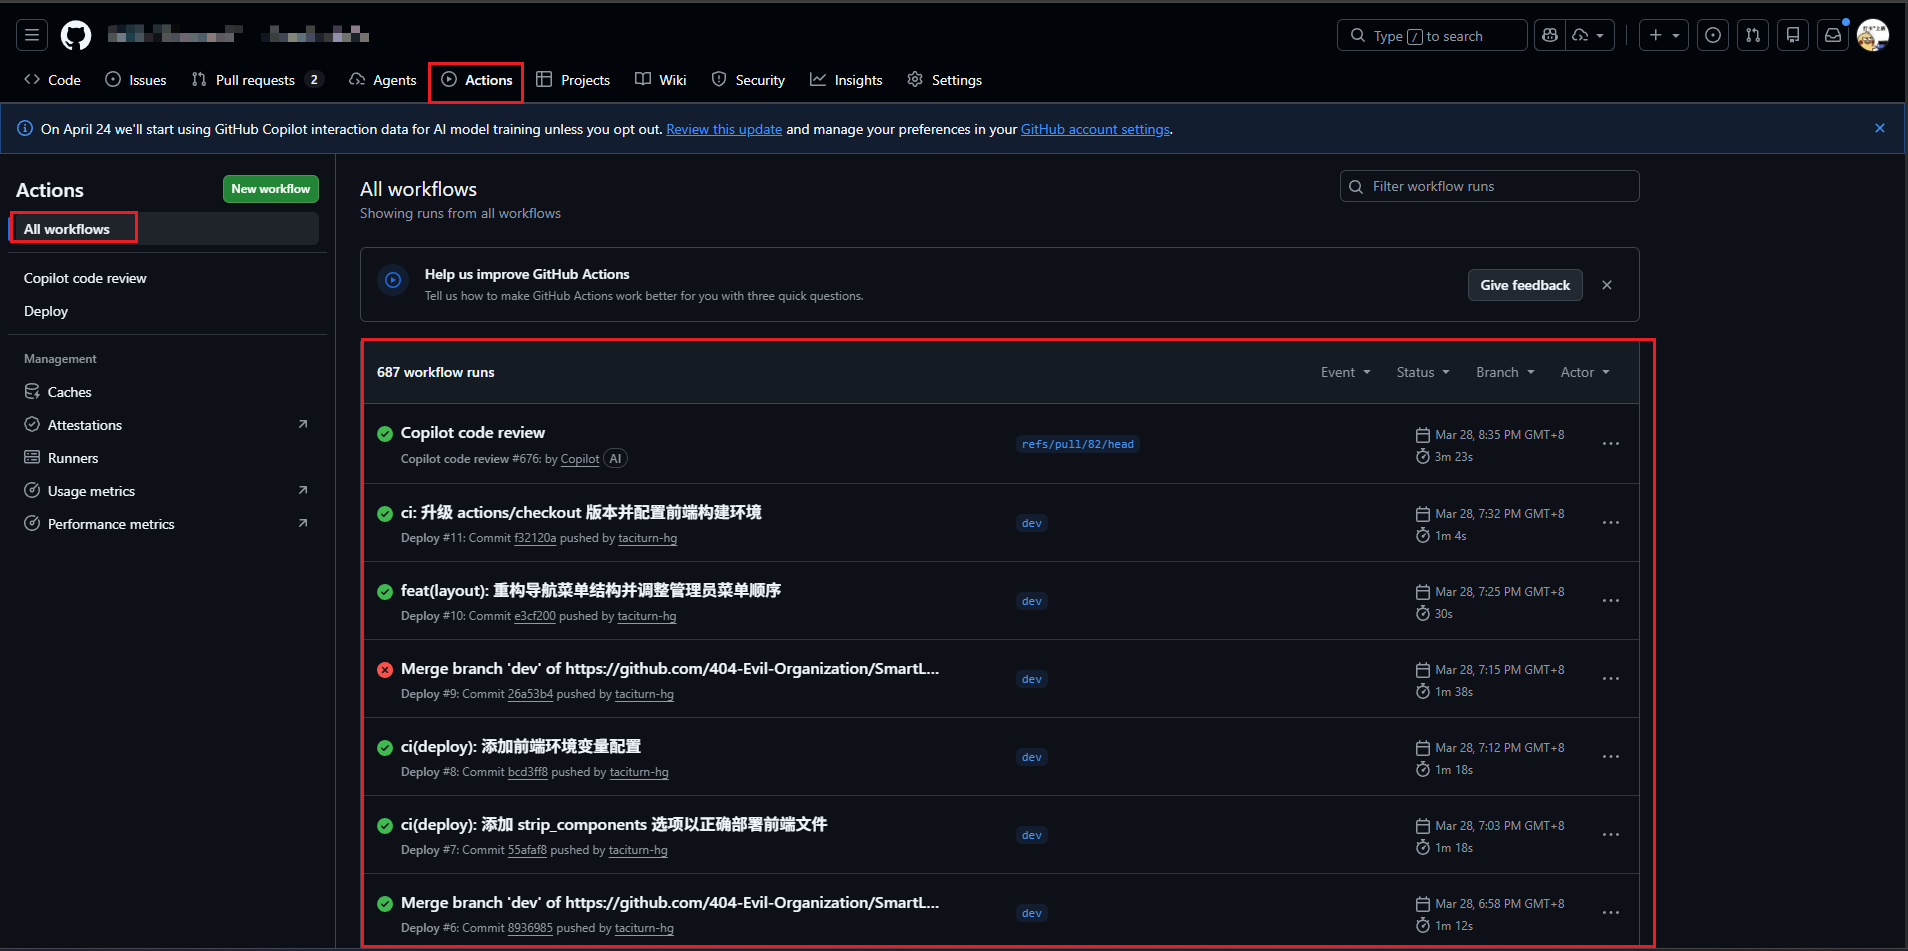Viewport: 1908px width, 951px height.
Task: Click the New workflow button
Action: pyautogui.click(x=270, y=189)
